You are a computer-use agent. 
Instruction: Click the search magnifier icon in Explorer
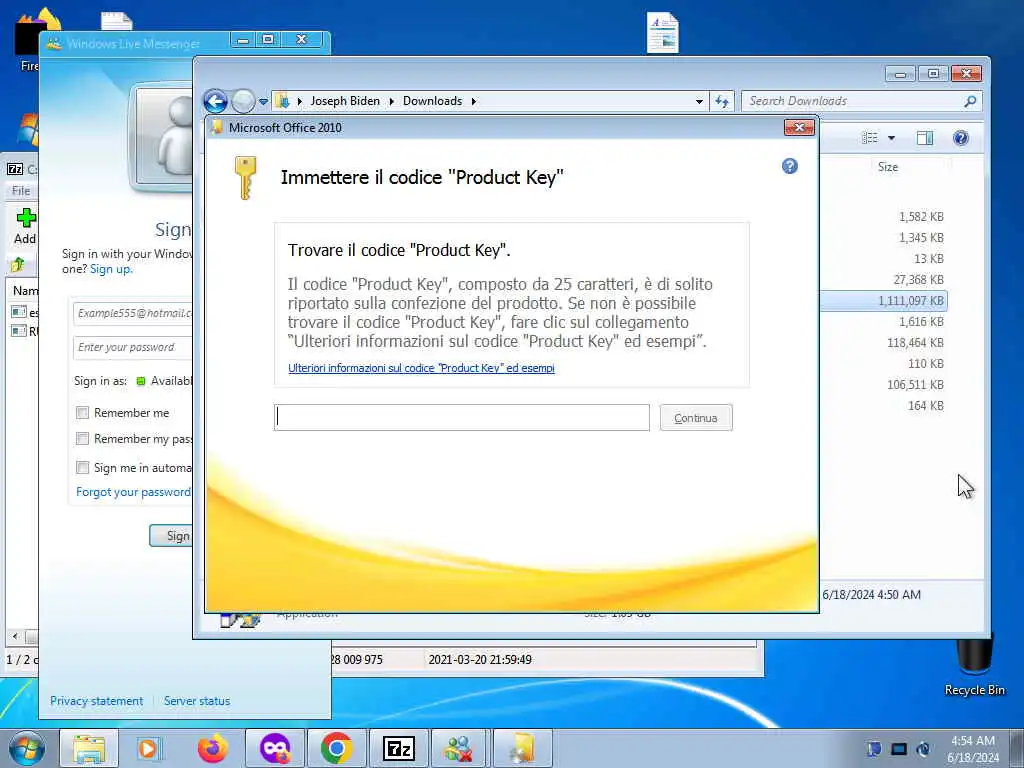[970, 101]
